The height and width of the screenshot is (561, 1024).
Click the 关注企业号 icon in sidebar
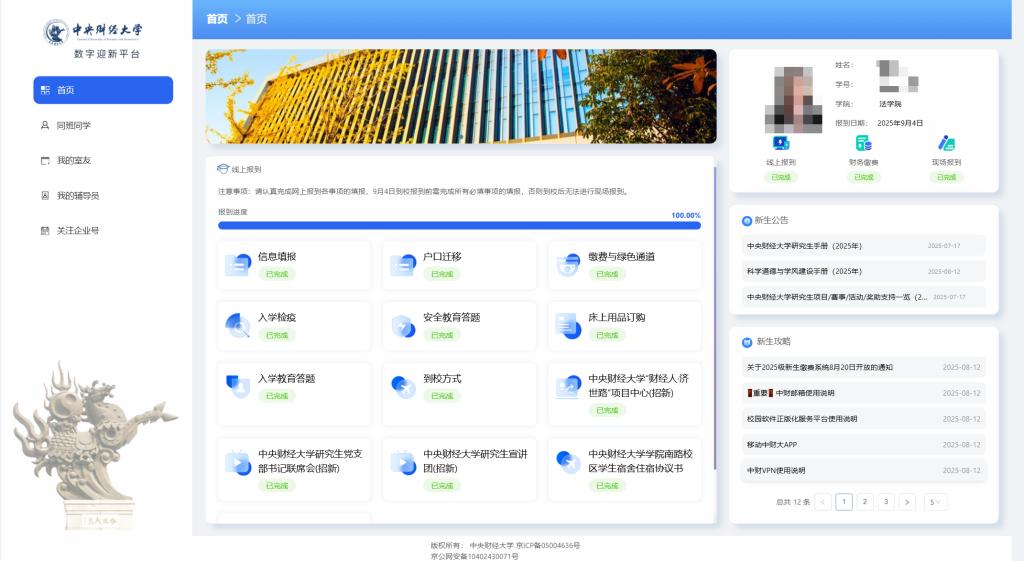(x=45, y=231)
